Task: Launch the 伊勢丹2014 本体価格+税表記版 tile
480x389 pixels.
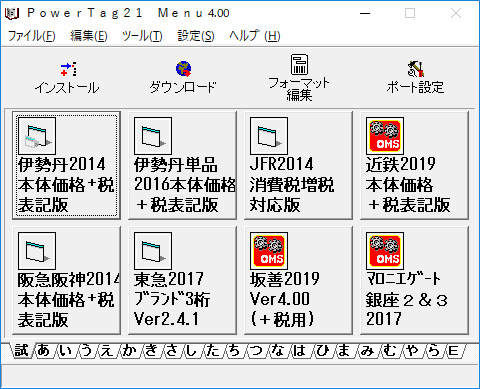Action: point(66,166)
